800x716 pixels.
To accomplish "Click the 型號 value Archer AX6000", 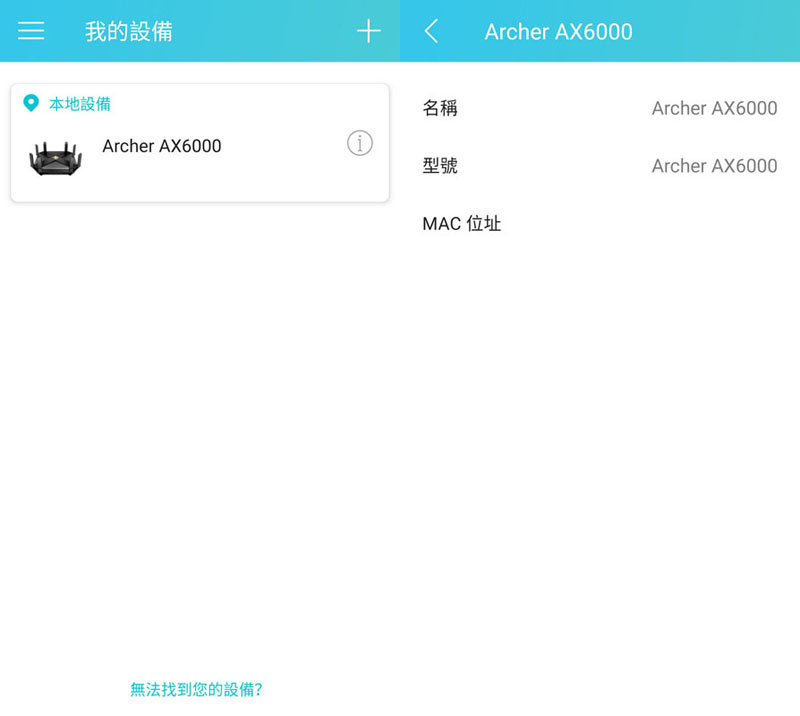I will coord(714,166).
